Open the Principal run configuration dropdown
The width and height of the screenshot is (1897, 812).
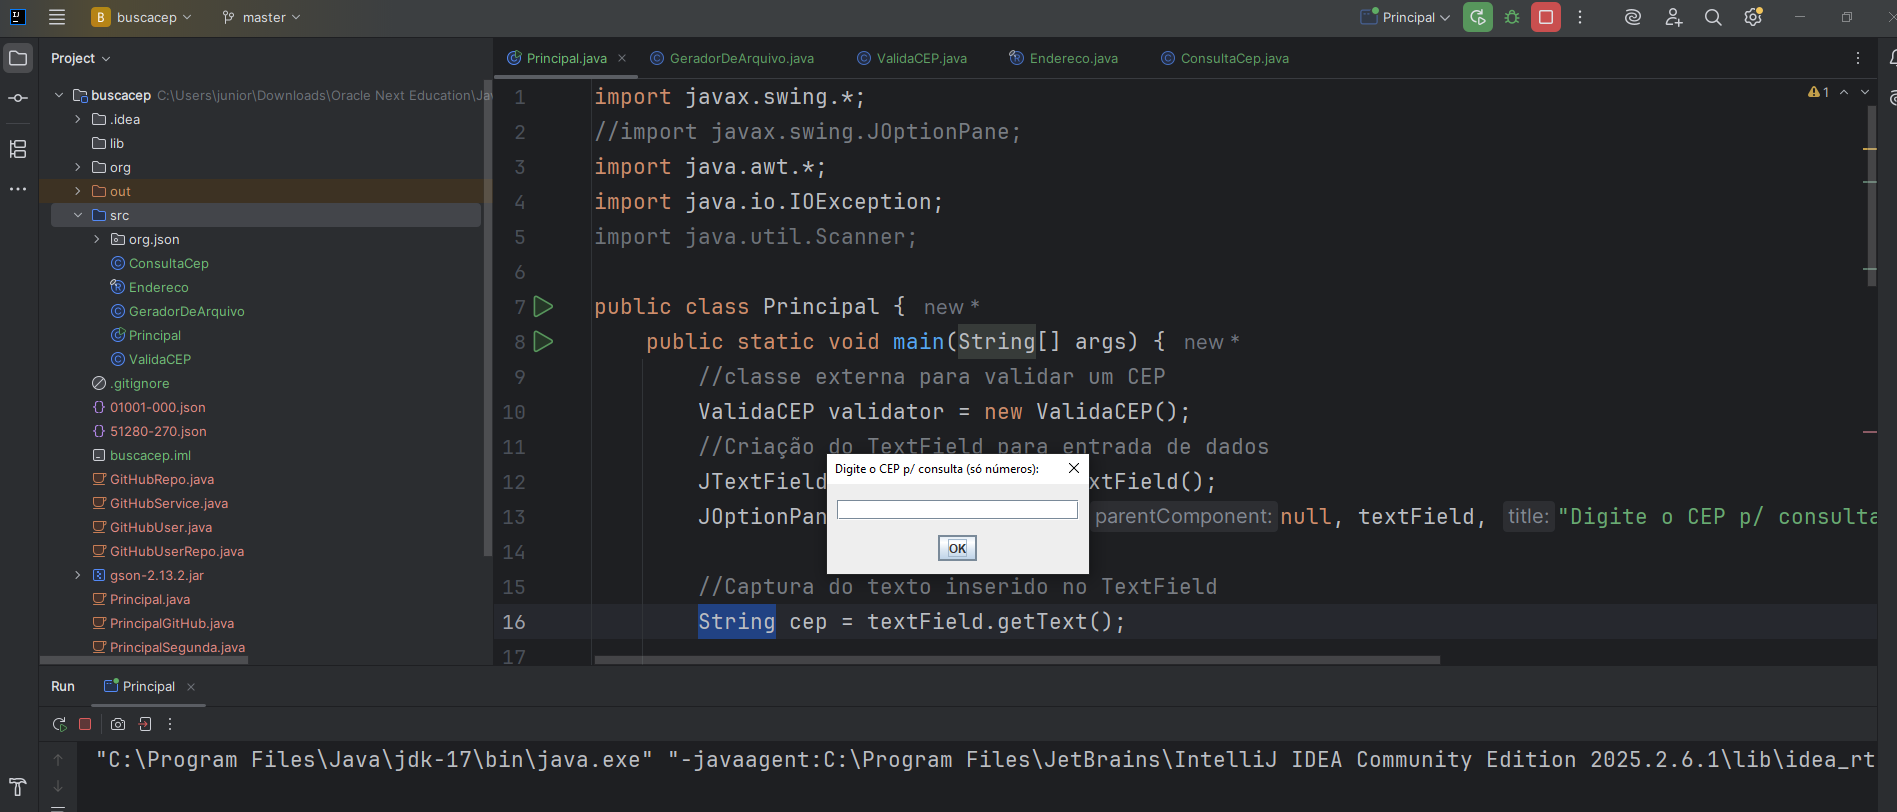coord(1405,17)
